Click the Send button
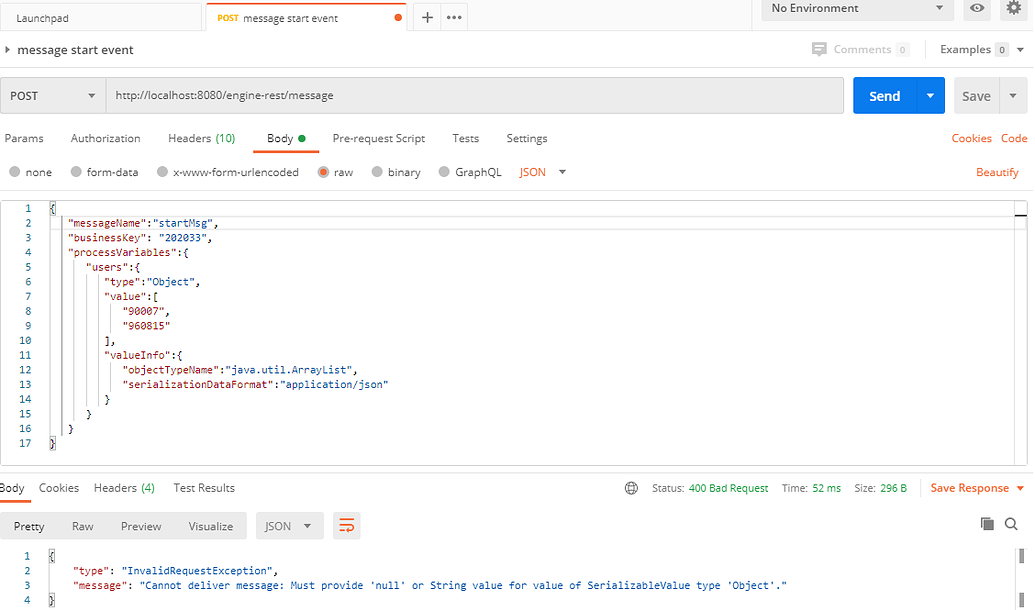The width and height of the screenshot is (1035, 610). coord(884,95)
